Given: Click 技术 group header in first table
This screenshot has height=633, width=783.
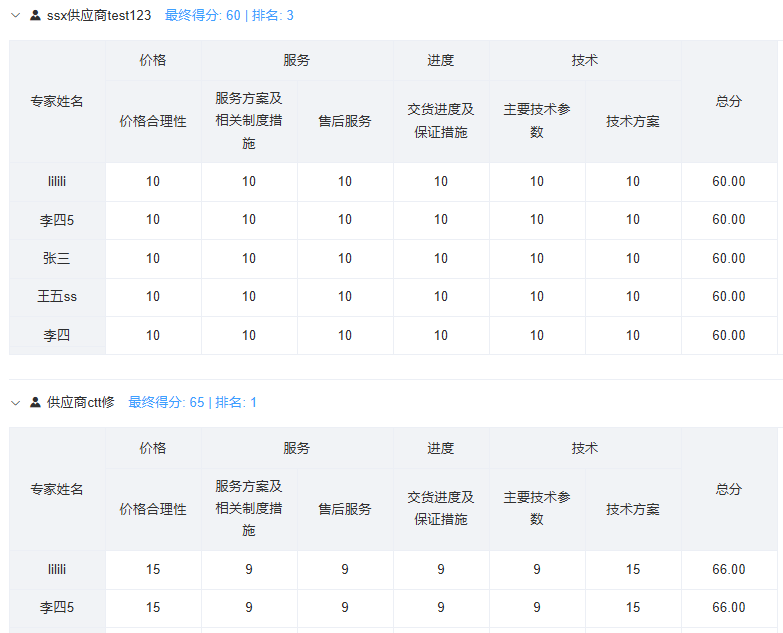Looking at the screenshot, I should (585, 60).
